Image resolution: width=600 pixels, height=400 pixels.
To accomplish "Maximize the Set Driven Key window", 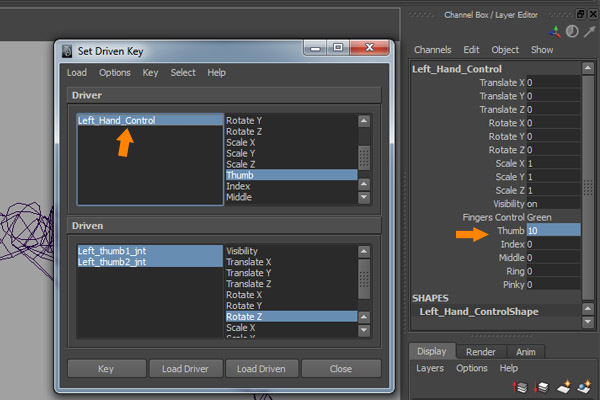I will (x=338, y=47).
